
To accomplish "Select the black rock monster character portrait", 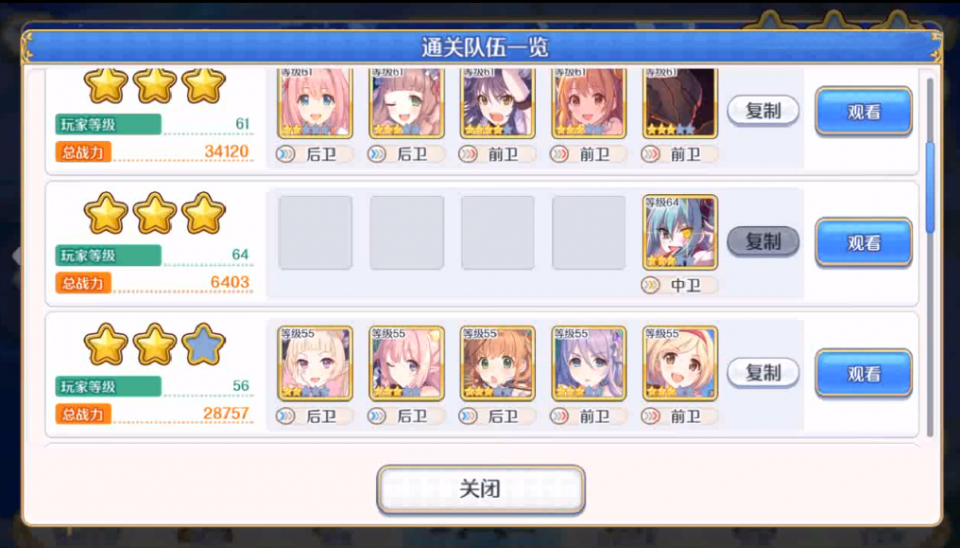I will (x=680, y=102).
